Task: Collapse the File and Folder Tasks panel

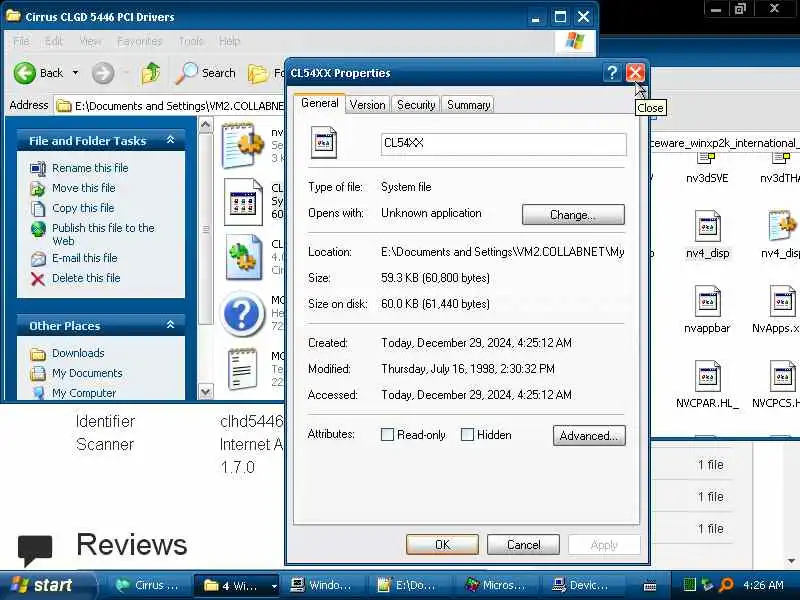Action: pyautogui.click(x=170, y=140)
